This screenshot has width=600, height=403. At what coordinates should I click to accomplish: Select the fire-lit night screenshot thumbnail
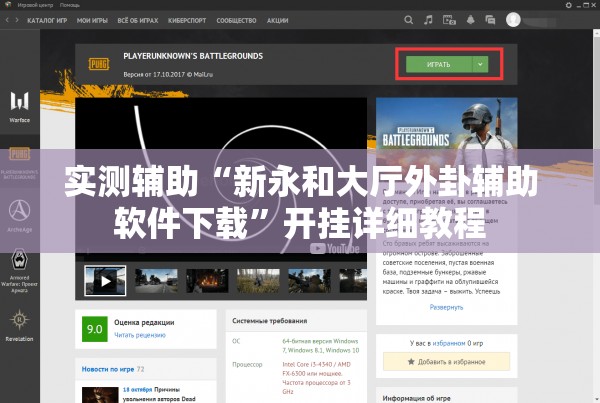click(x=207, y=281)
